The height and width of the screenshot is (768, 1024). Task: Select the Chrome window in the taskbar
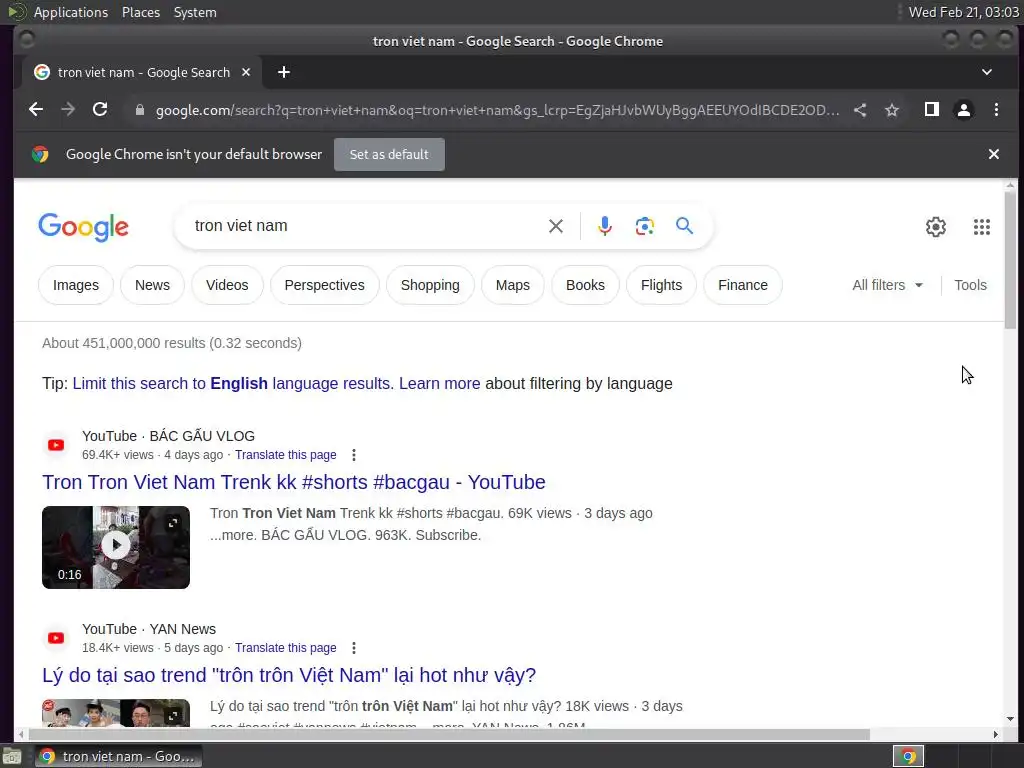coord(118,756)
